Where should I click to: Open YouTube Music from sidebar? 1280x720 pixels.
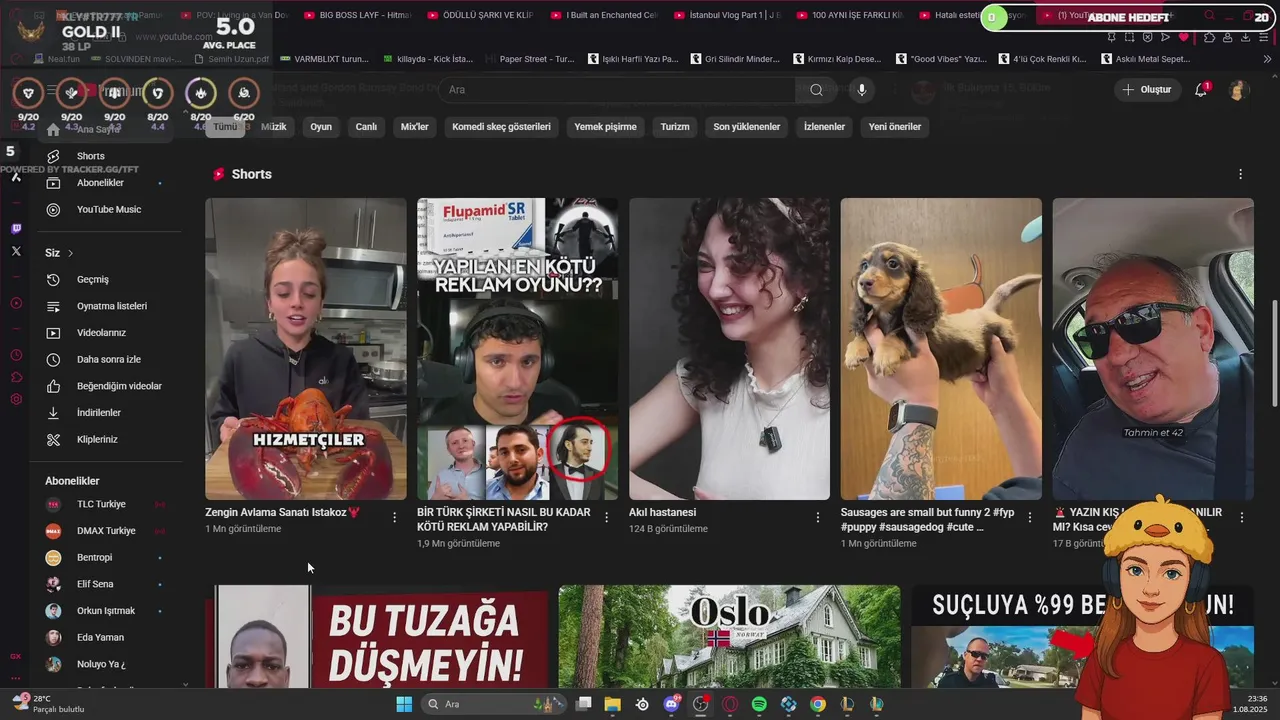coord(110,209)
